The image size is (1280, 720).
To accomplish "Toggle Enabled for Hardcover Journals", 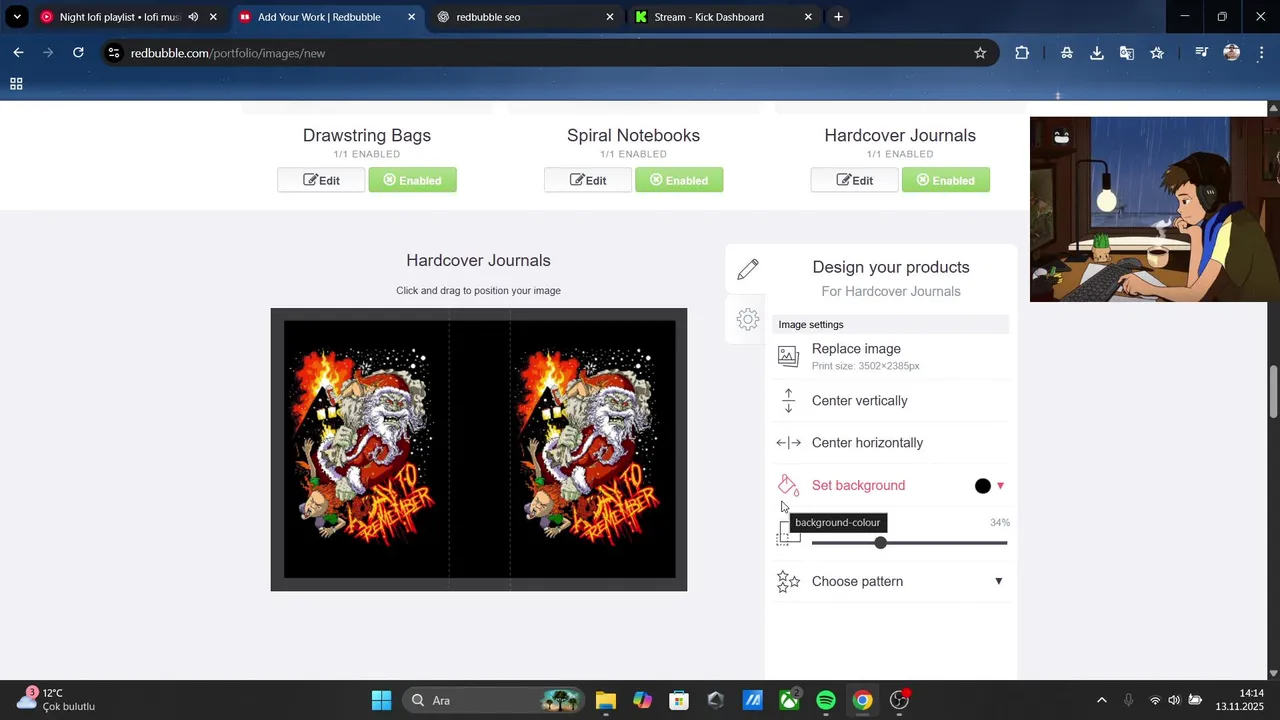I will [x=946, y=180].
